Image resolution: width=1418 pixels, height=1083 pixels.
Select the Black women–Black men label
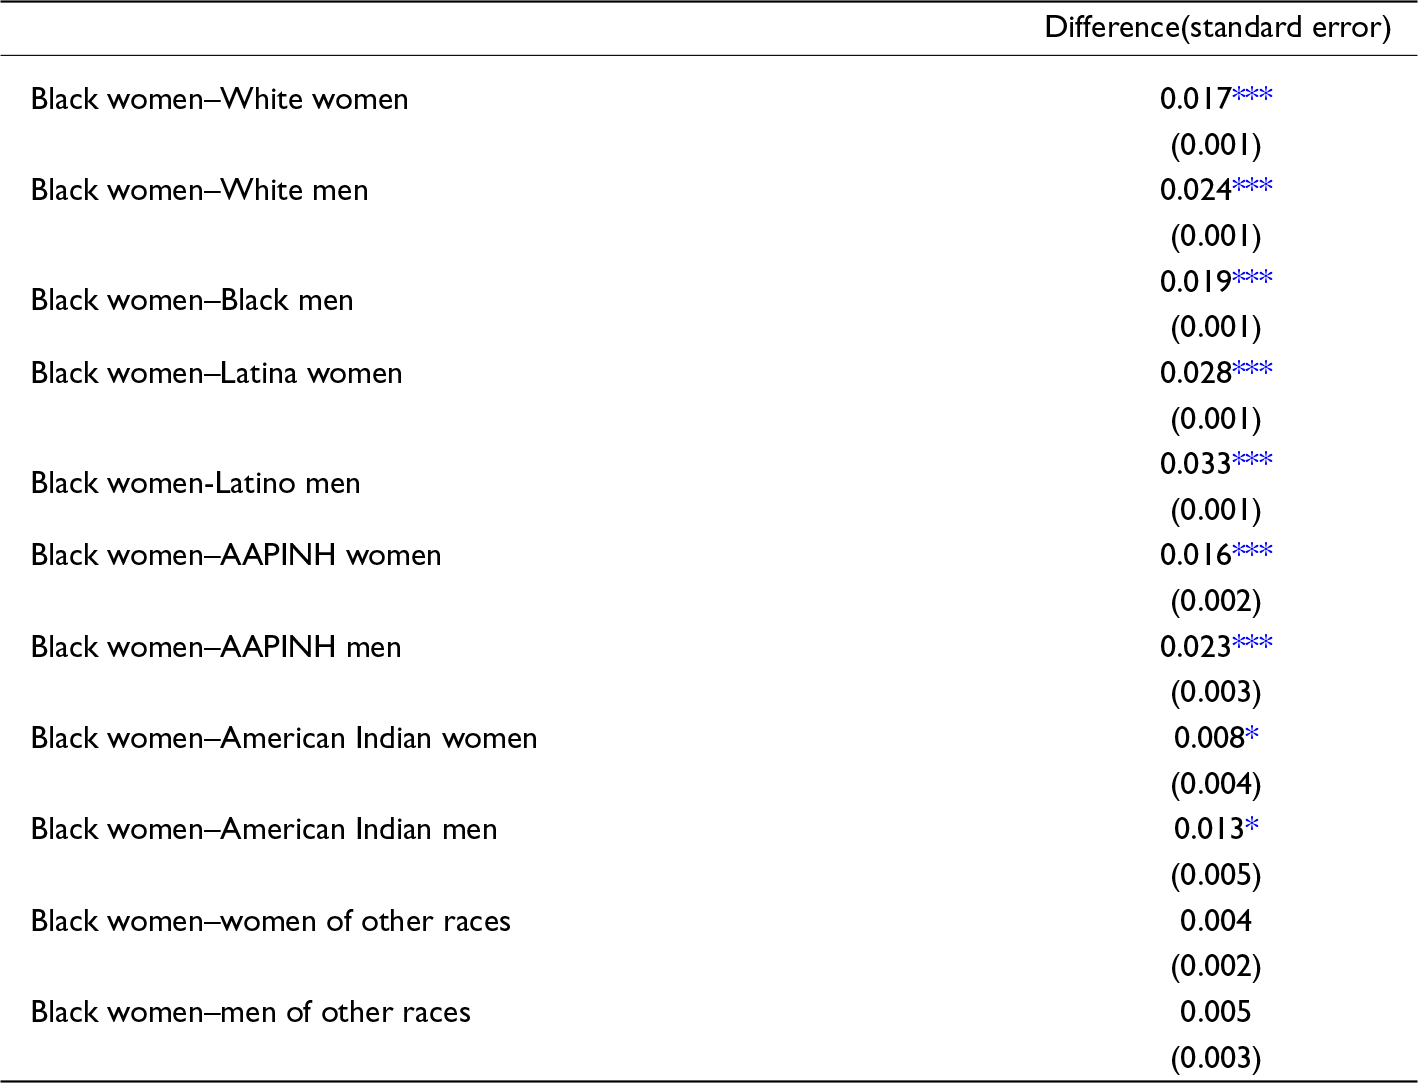192,300
